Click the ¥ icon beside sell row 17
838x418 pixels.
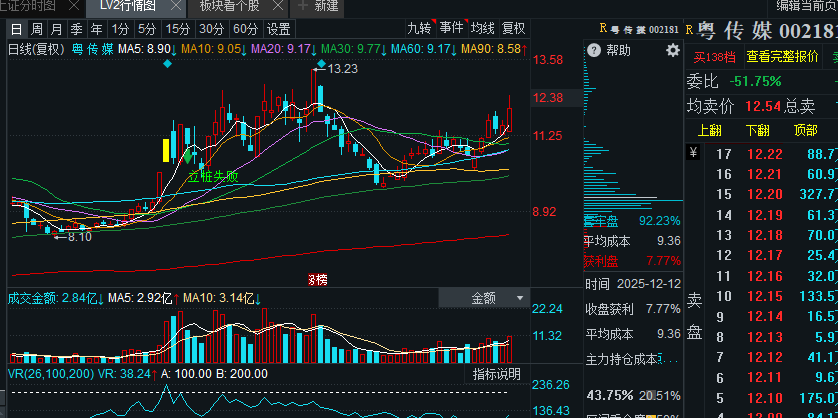pos(693,153)
